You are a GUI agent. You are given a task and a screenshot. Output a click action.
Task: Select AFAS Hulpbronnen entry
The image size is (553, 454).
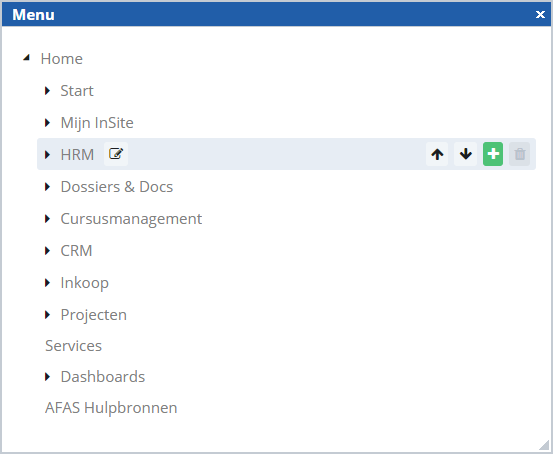[x=111, y=408]
